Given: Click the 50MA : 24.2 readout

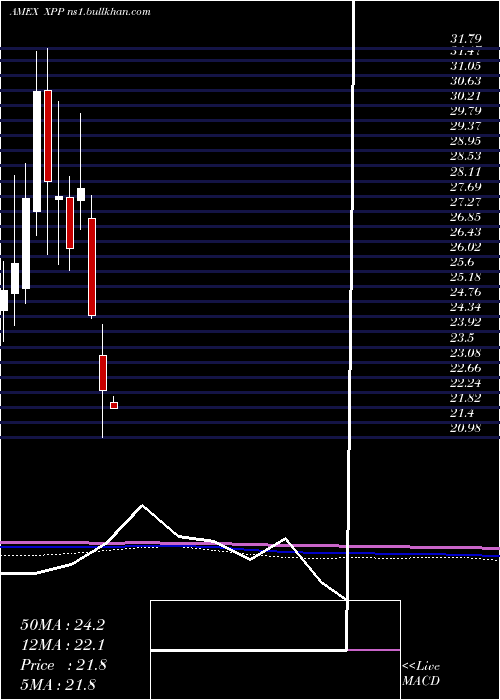Looking at the screenshot, I should [x=63, y=625].
